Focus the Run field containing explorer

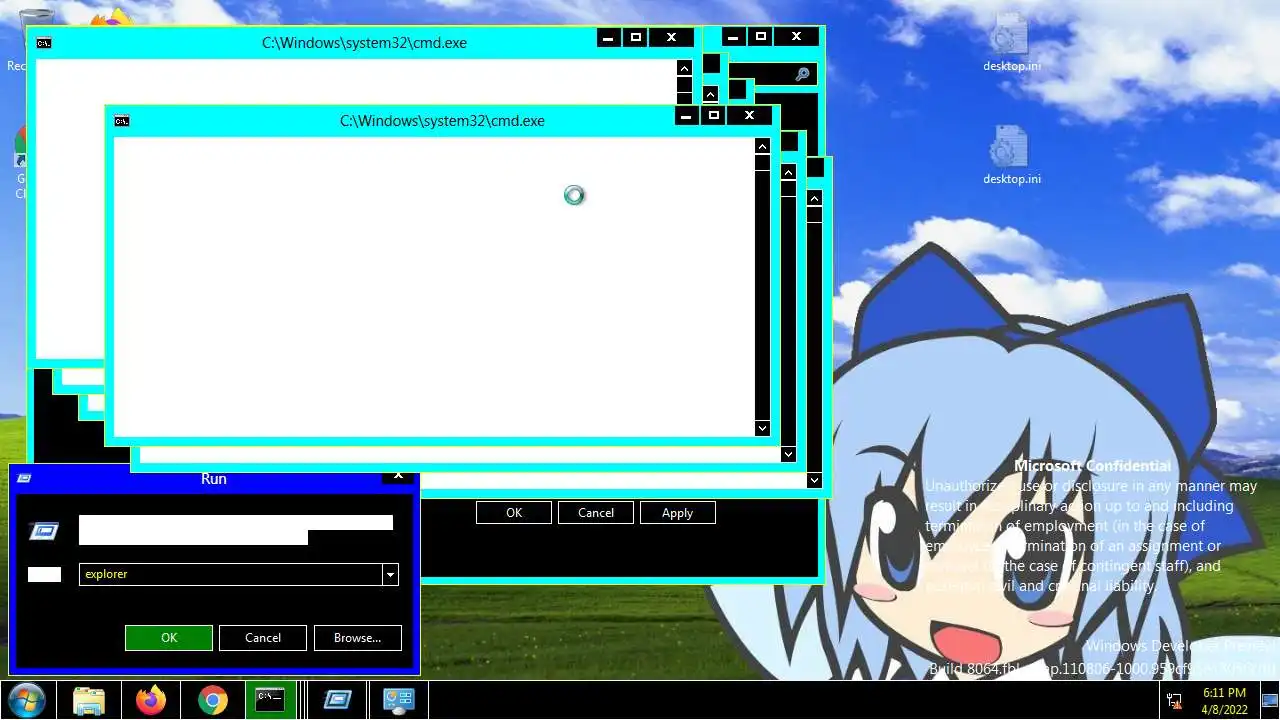tap(231, 575)
